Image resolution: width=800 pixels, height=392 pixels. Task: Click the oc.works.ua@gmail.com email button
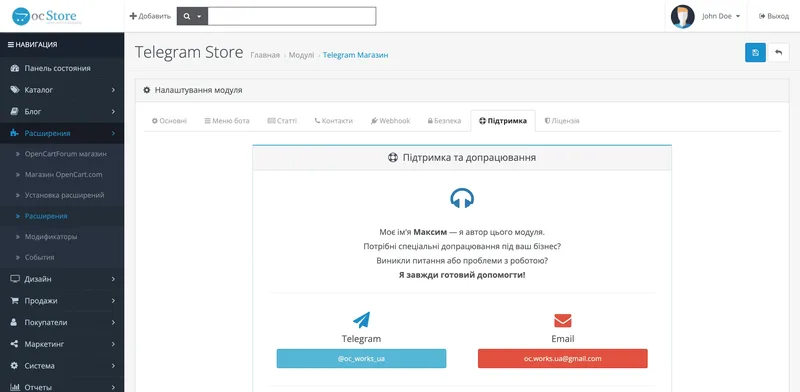pyautogui.click(x=563, y=358)
